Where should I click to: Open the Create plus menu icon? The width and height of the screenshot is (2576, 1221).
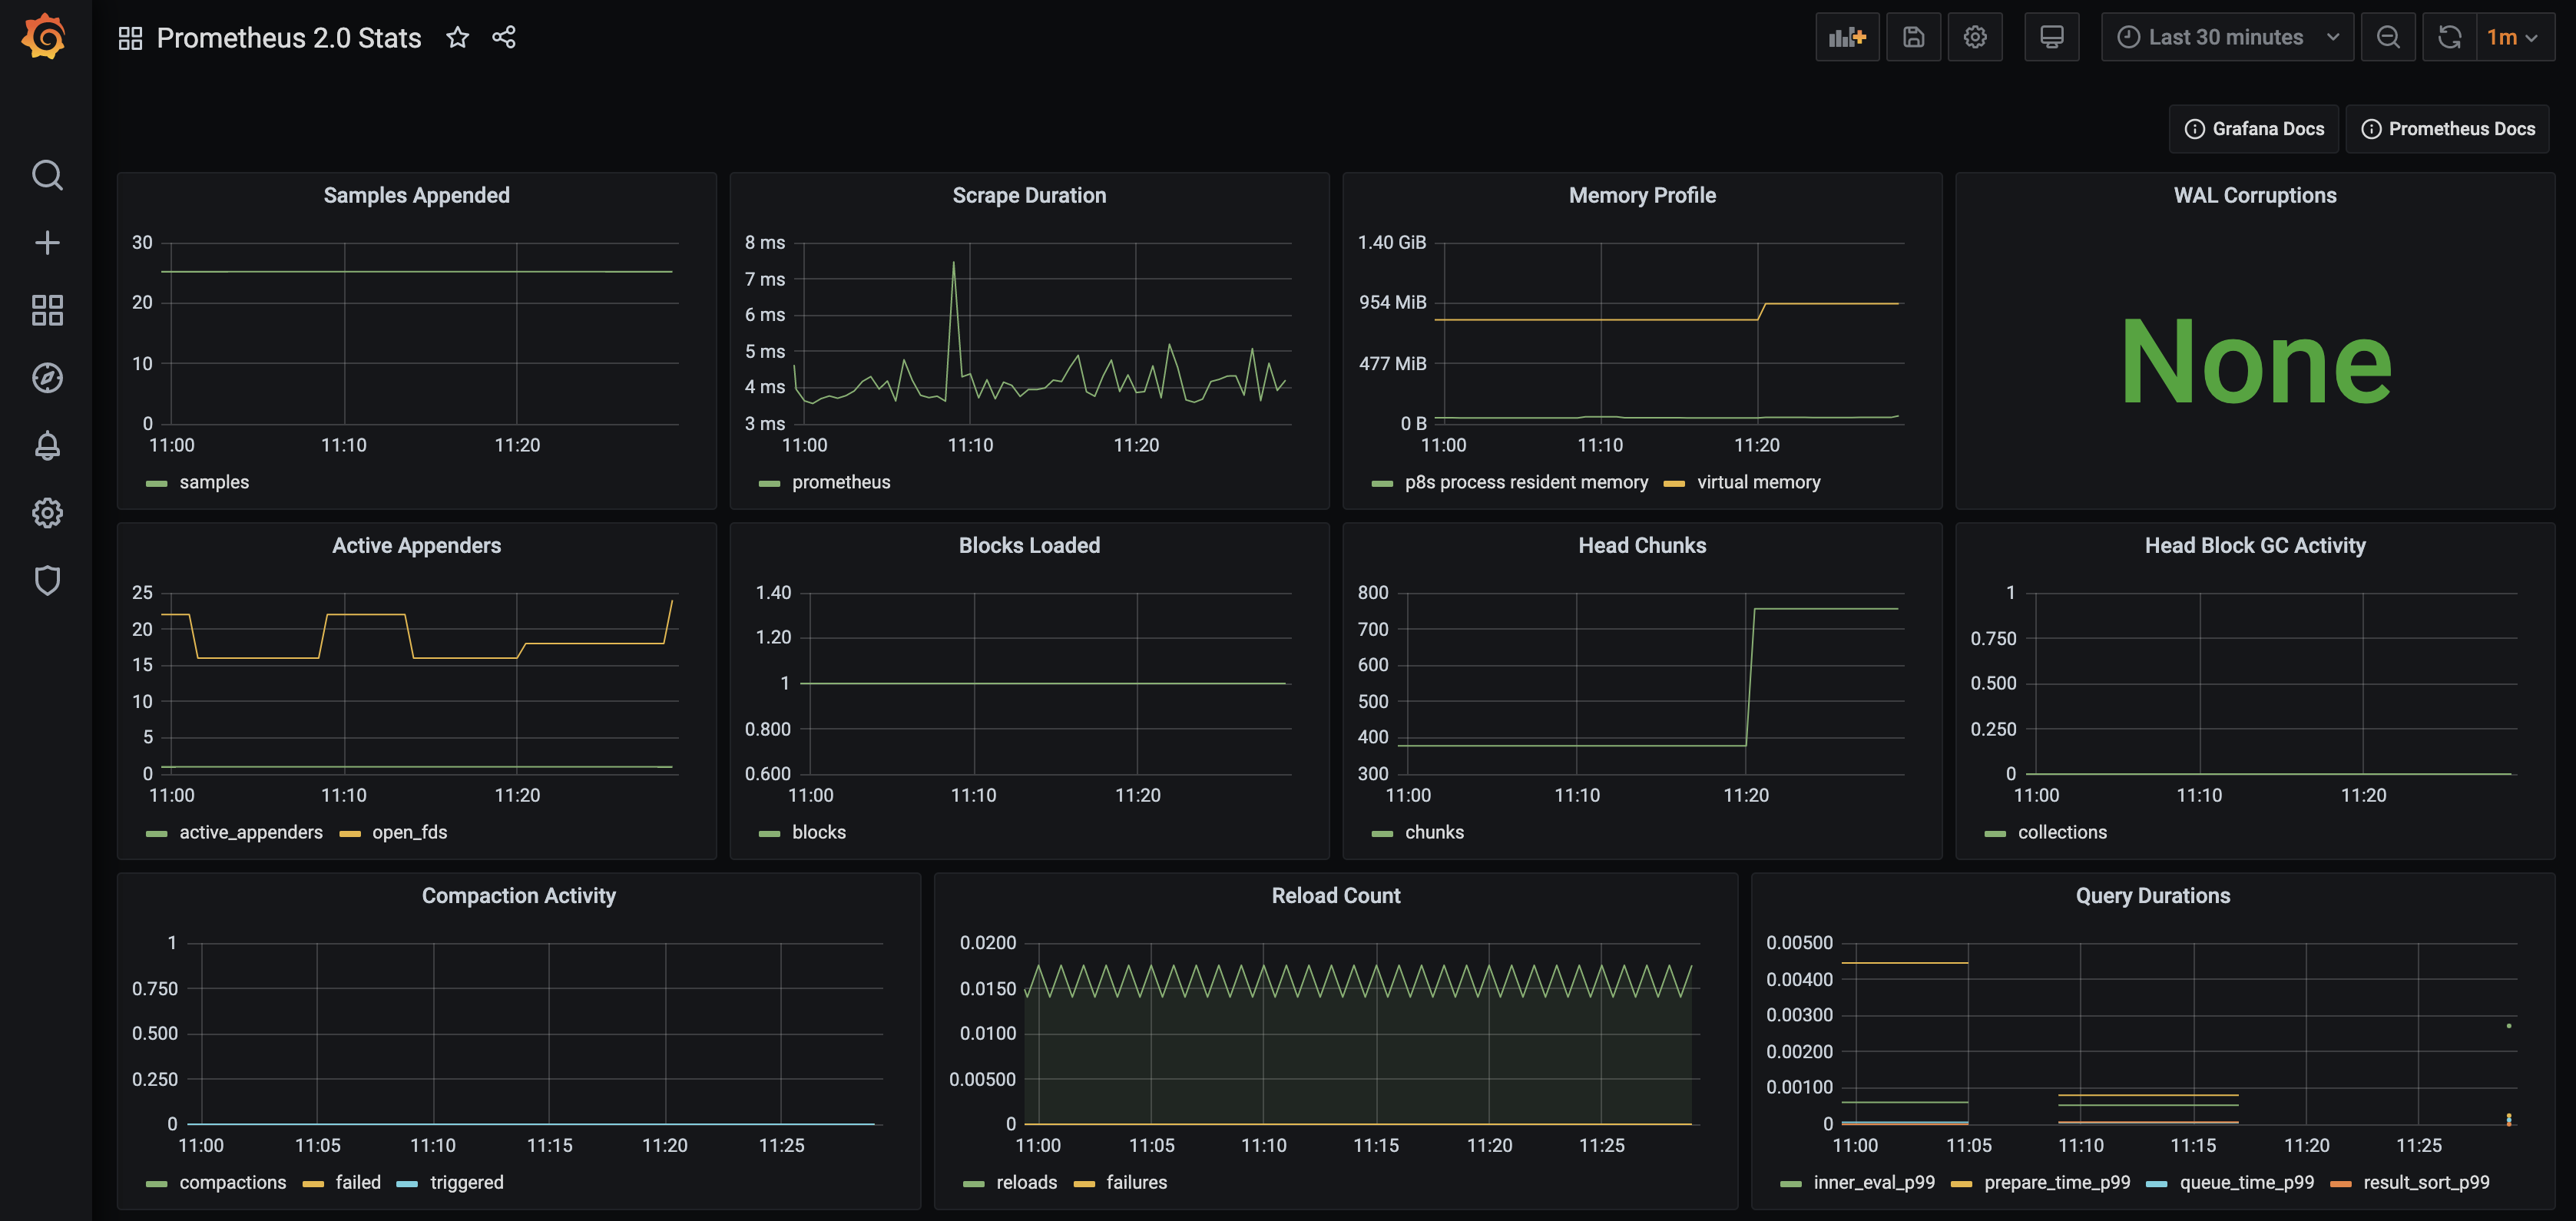pos(47,243)
